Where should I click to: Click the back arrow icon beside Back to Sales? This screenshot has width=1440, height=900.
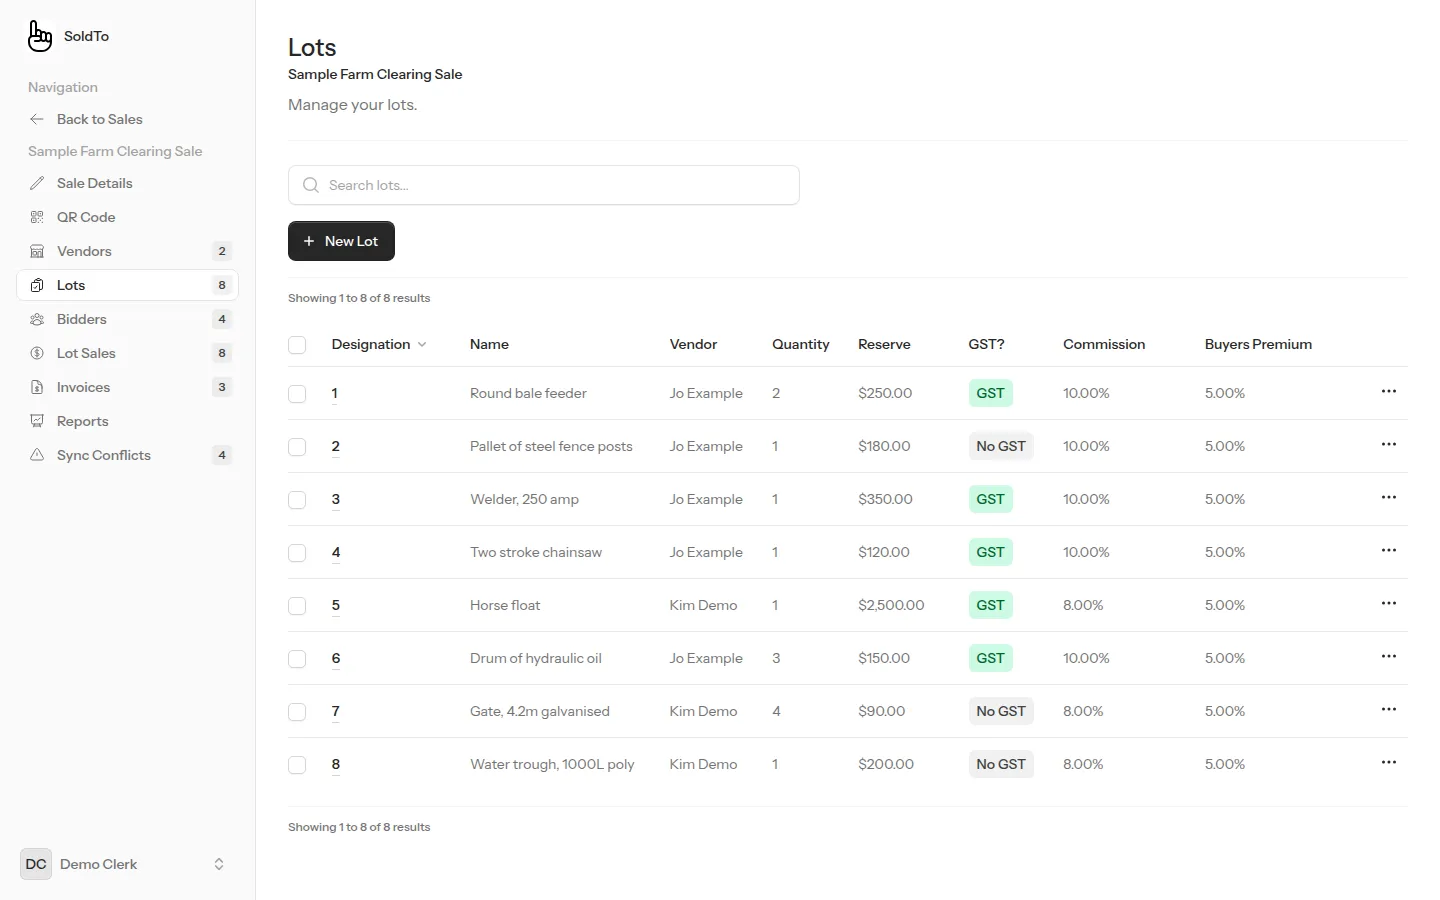(37, 119)
